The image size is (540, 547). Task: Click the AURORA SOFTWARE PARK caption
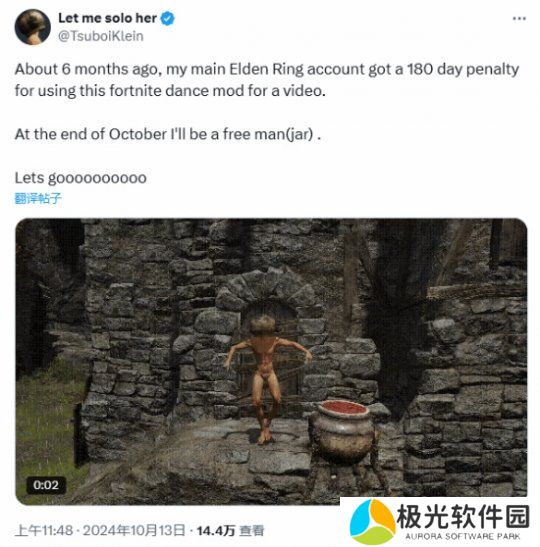[x=463, y=536]
